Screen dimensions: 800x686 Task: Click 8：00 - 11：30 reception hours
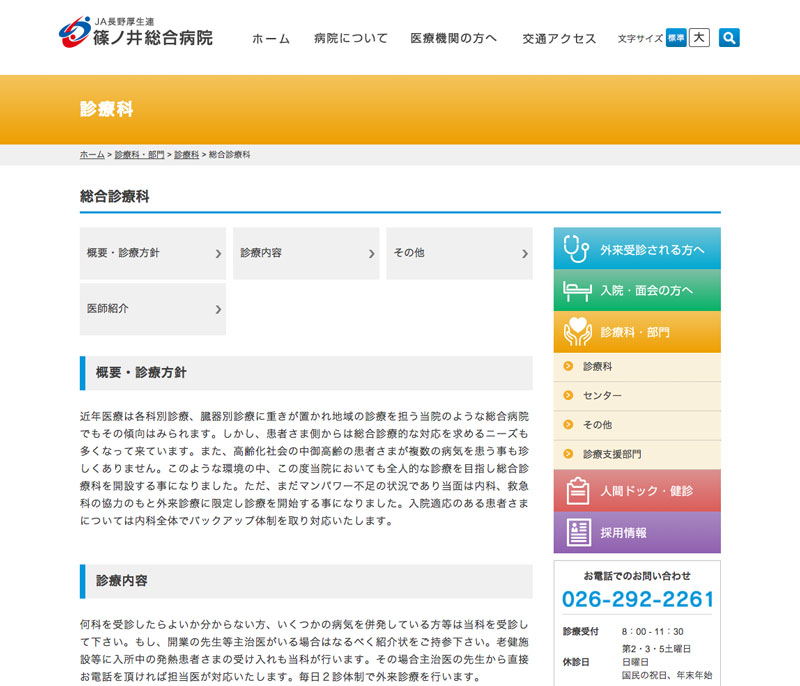(652, 631)
